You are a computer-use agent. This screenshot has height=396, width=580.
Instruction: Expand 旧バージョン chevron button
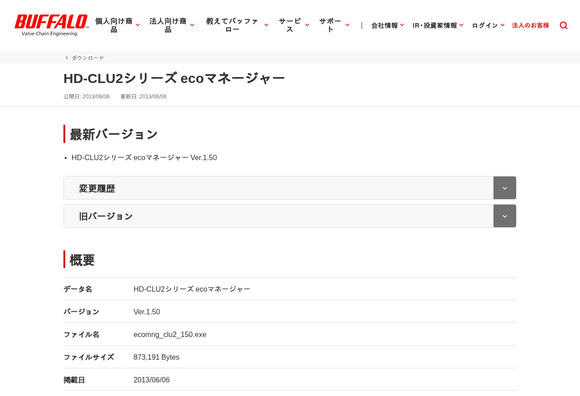point(505,216)
